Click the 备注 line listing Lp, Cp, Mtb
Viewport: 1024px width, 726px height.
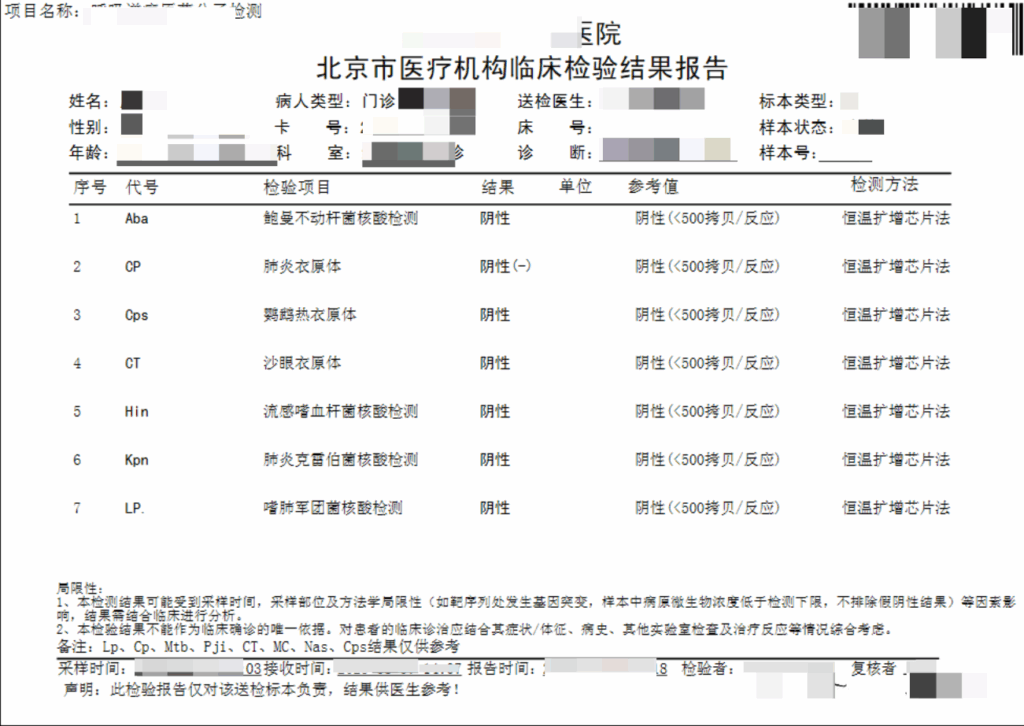(x=258, y=647)
